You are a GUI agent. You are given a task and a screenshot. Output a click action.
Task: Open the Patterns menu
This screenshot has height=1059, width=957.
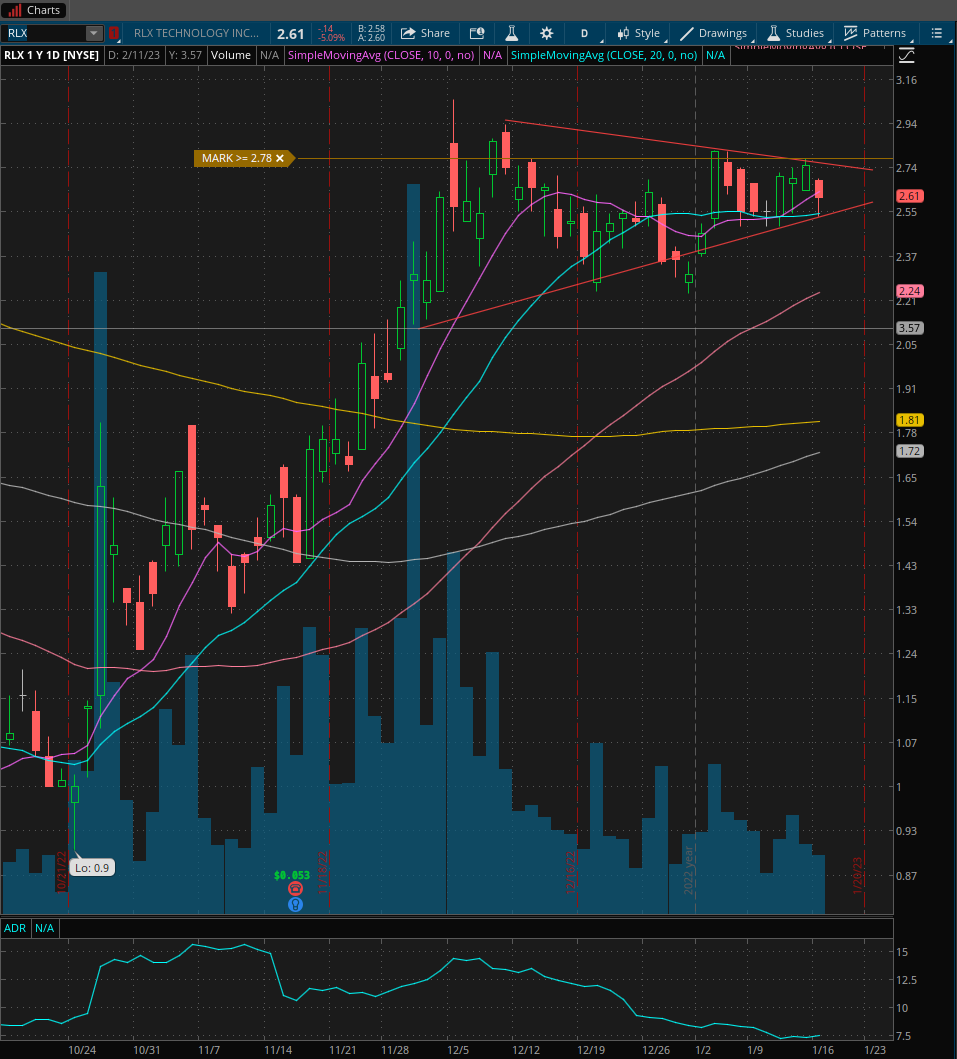coord(875,33)
